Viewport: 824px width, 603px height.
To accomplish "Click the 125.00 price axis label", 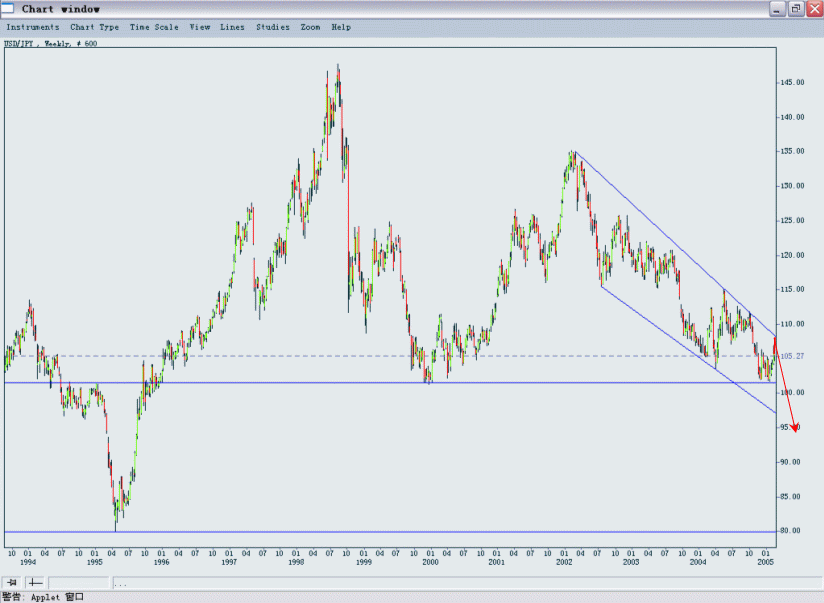I will 792,221.
